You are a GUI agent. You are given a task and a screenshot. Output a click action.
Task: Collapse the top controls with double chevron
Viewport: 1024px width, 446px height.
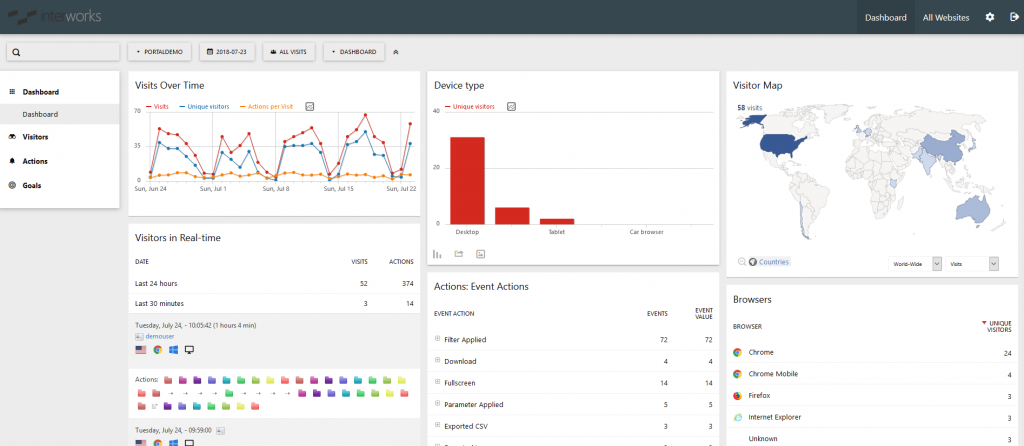[x=396, y=52]
